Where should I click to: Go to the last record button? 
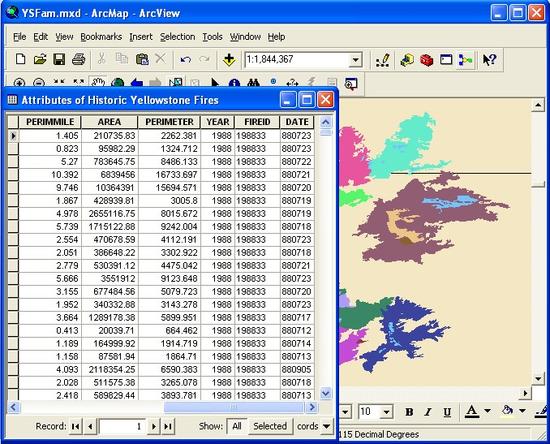(168, 426)
